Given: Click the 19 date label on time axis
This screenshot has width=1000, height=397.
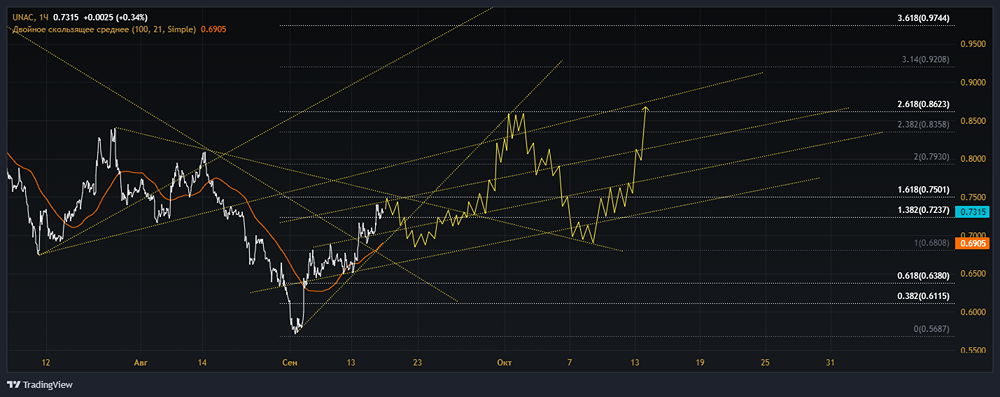Looking at the screenshot, I should (x=700, y=362).
